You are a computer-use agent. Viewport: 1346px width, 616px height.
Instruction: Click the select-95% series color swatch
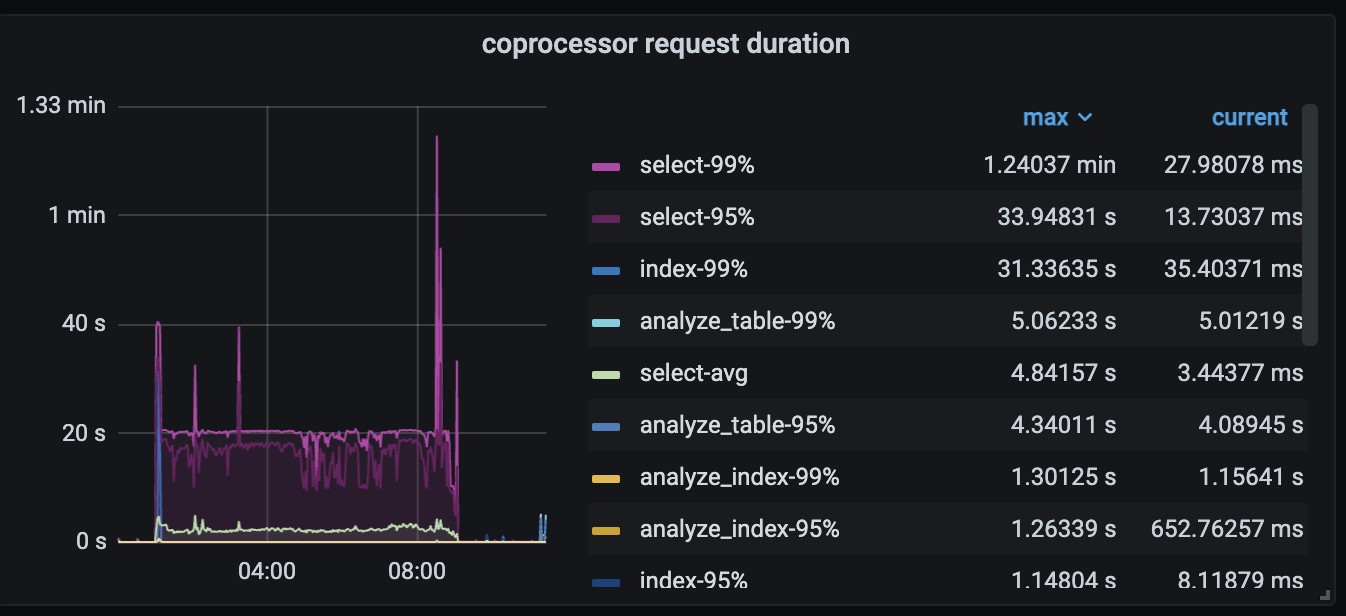click(606, 218)
